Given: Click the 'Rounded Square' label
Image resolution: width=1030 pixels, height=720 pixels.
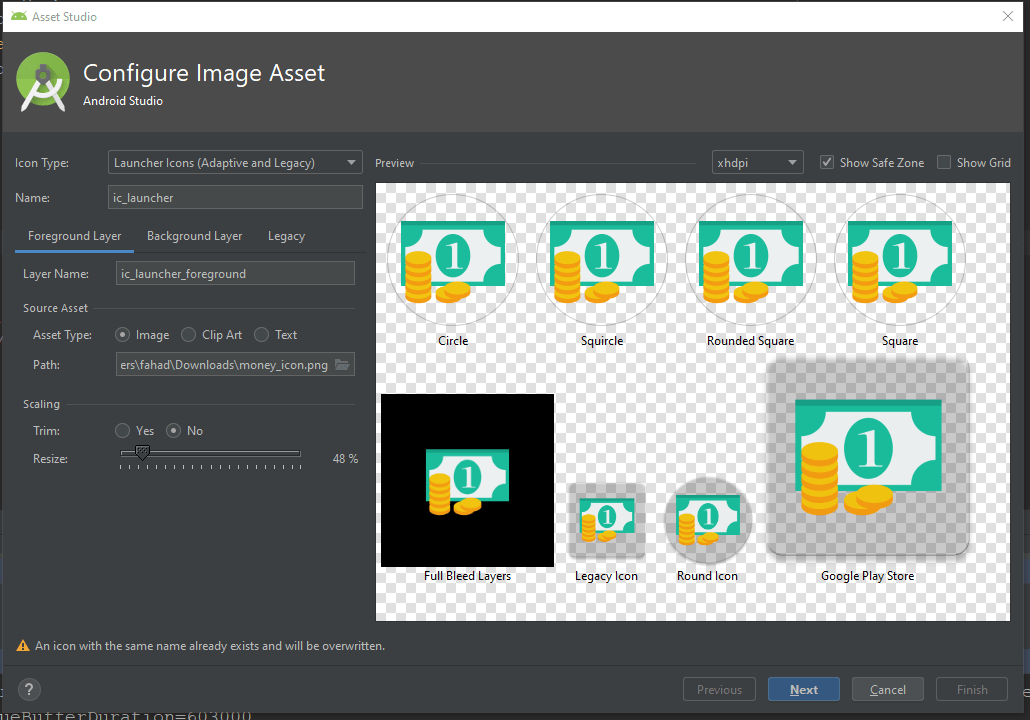Looking at the screenshot, I should tap(751, 340).
